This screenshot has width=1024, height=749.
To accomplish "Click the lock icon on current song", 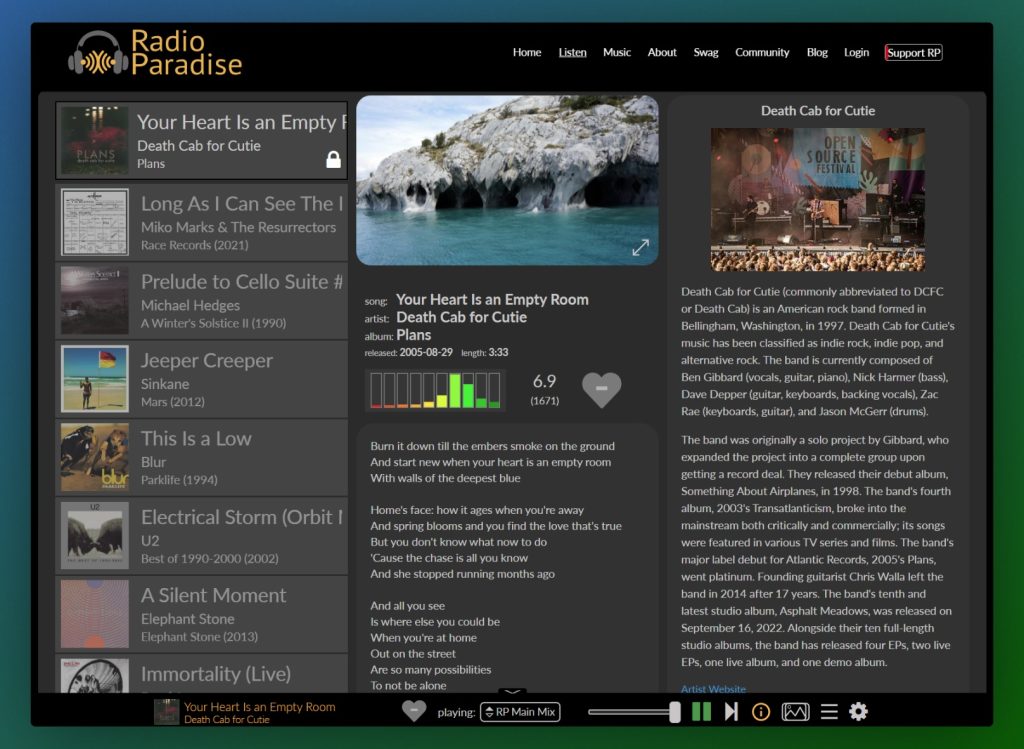I will point(333,160).
